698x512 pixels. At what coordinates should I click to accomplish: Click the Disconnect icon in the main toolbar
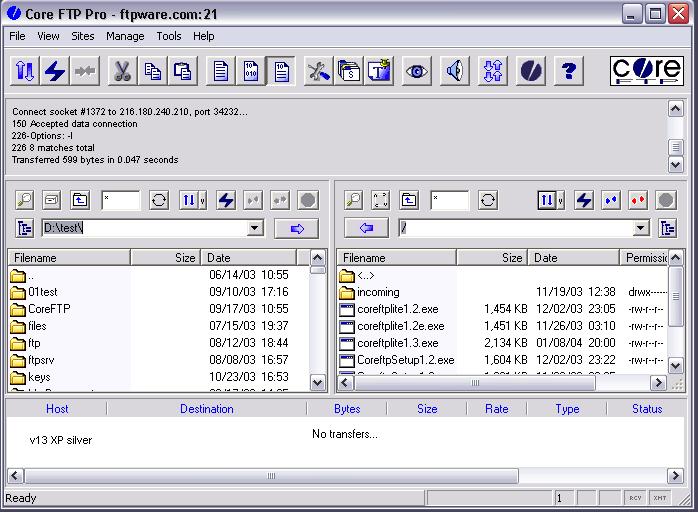(85, 71)
